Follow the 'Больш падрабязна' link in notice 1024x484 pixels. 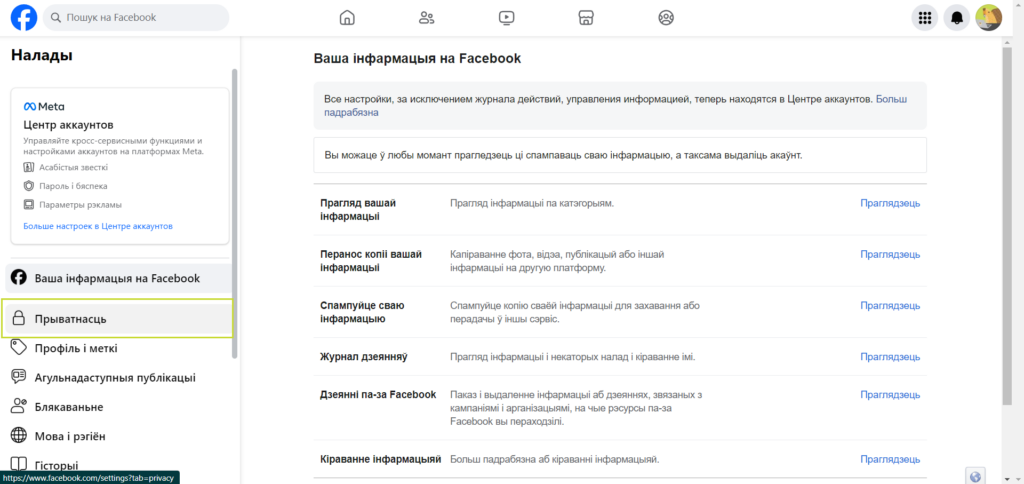tap(616, 106)
